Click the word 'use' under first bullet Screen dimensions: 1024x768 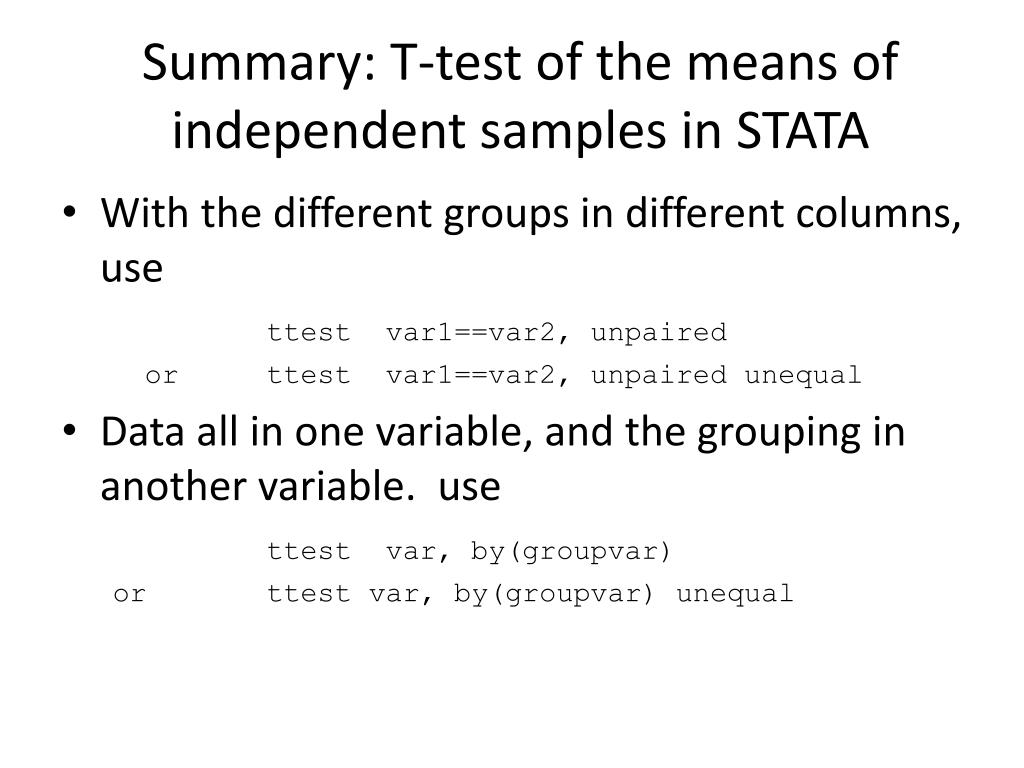click(x=132, y=268)
